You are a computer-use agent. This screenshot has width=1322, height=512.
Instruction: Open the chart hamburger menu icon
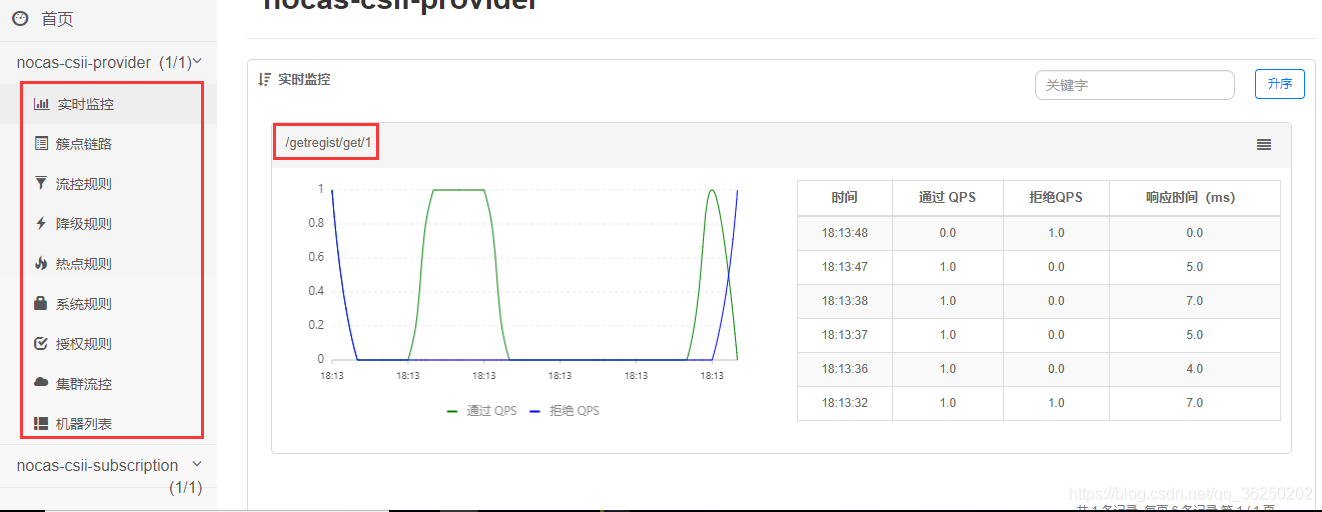(x=1264, y=145)
